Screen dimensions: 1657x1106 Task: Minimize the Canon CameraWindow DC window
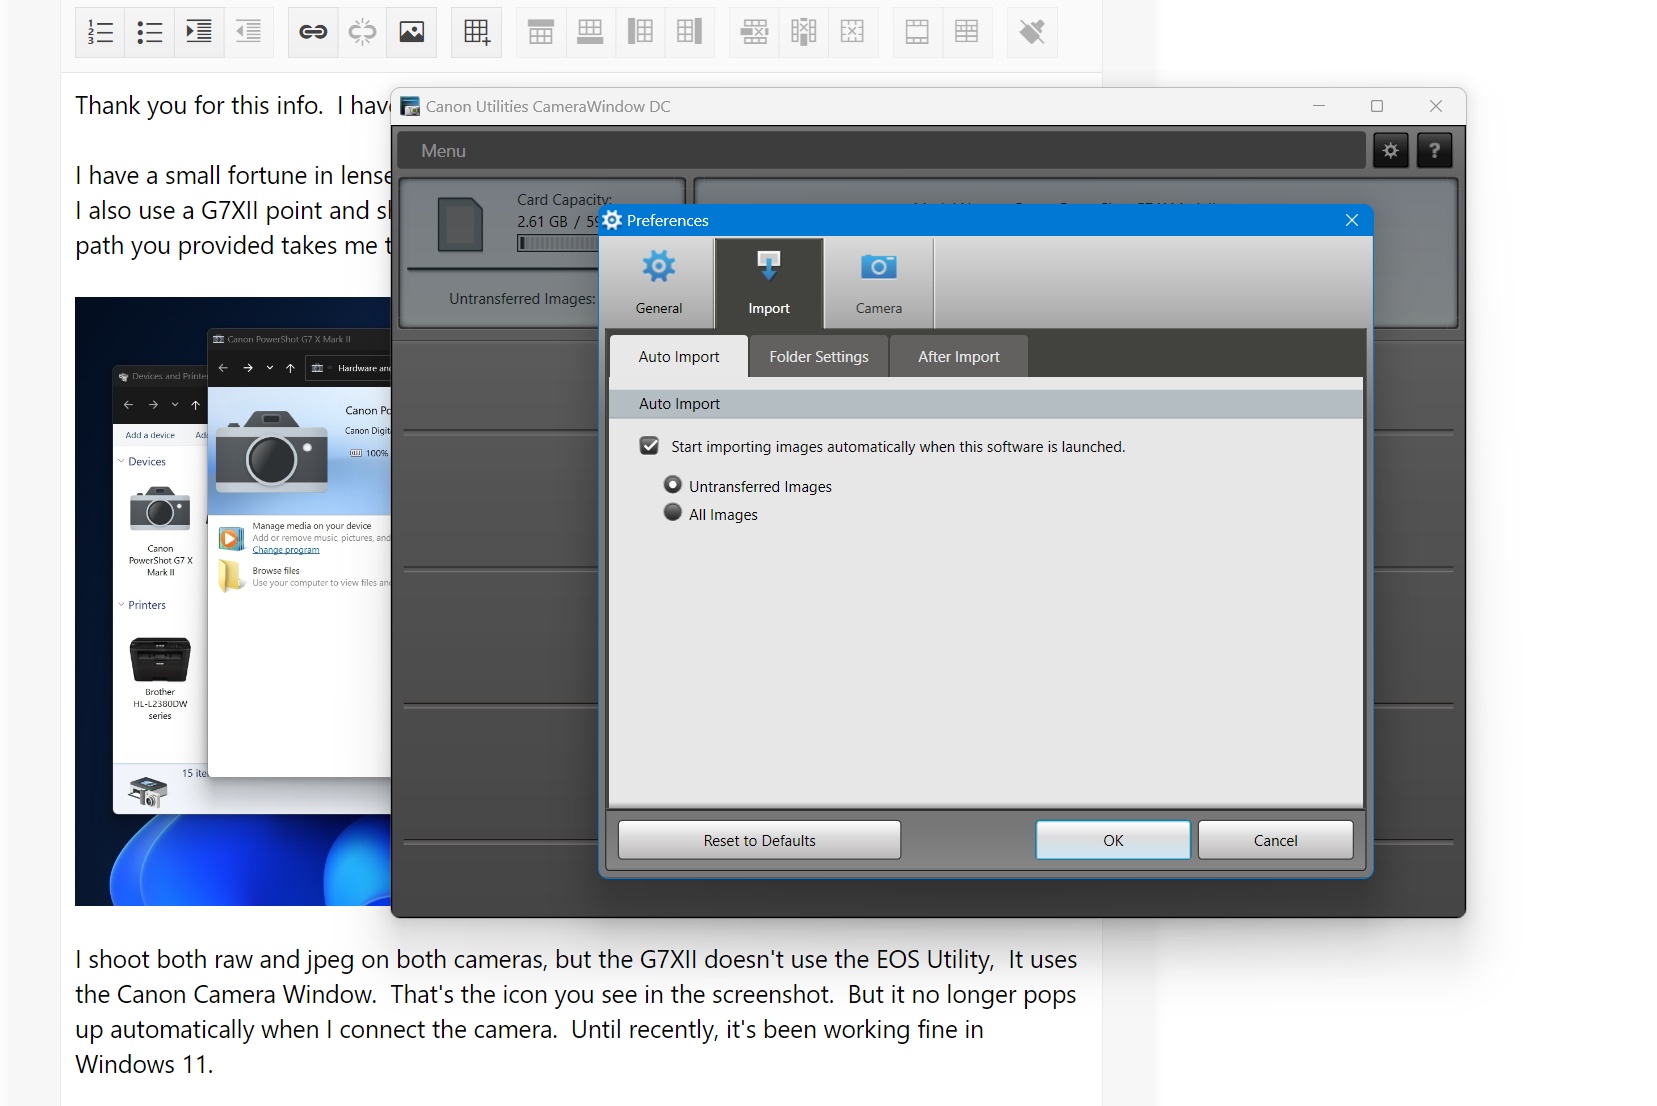(1319, 106)
